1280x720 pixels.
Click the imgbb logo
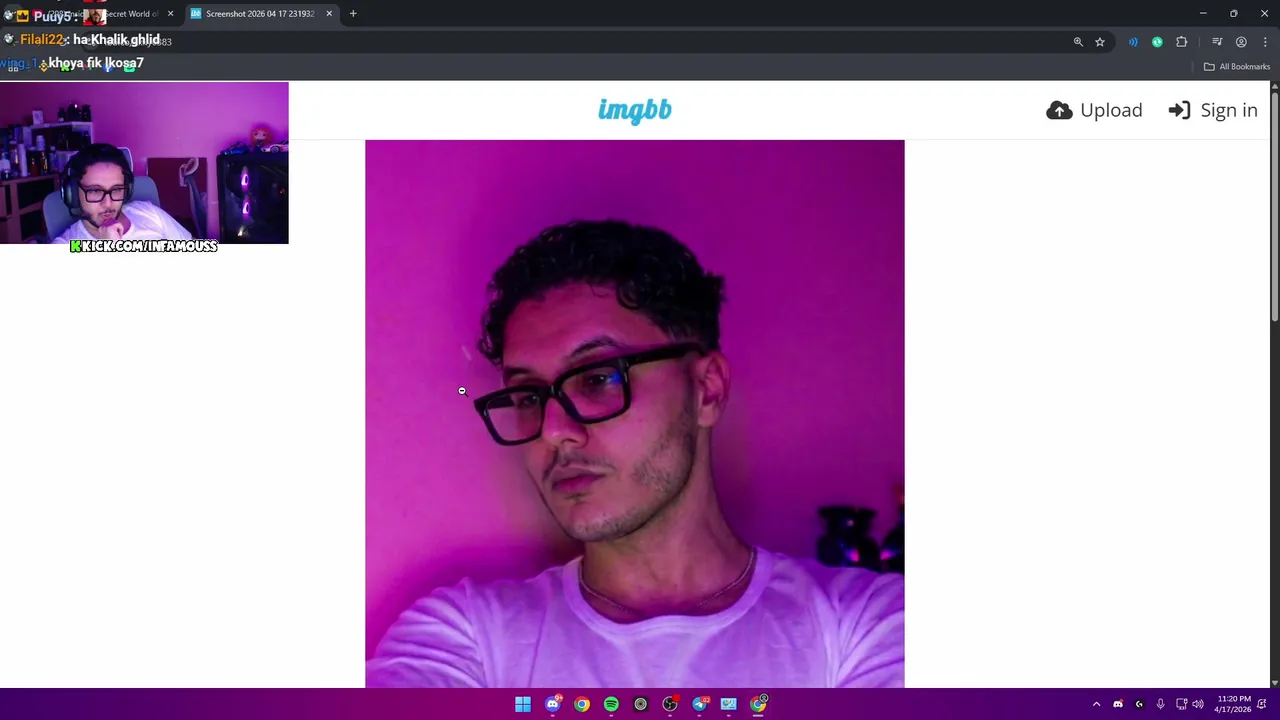pos(635,110)
